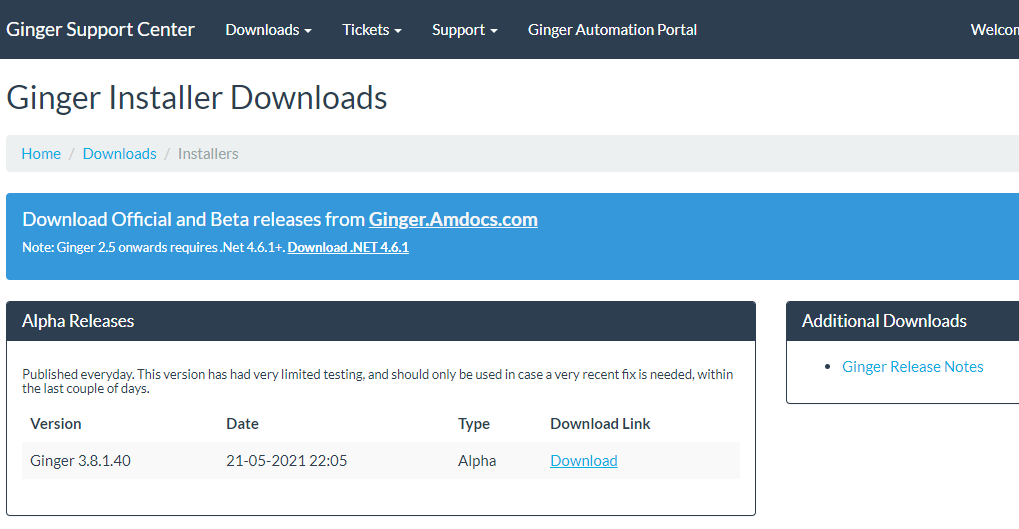Visit the Ginger.Amdocs.com link in the banner
This screenshot has height=529, width=1019.
[453, 220]
